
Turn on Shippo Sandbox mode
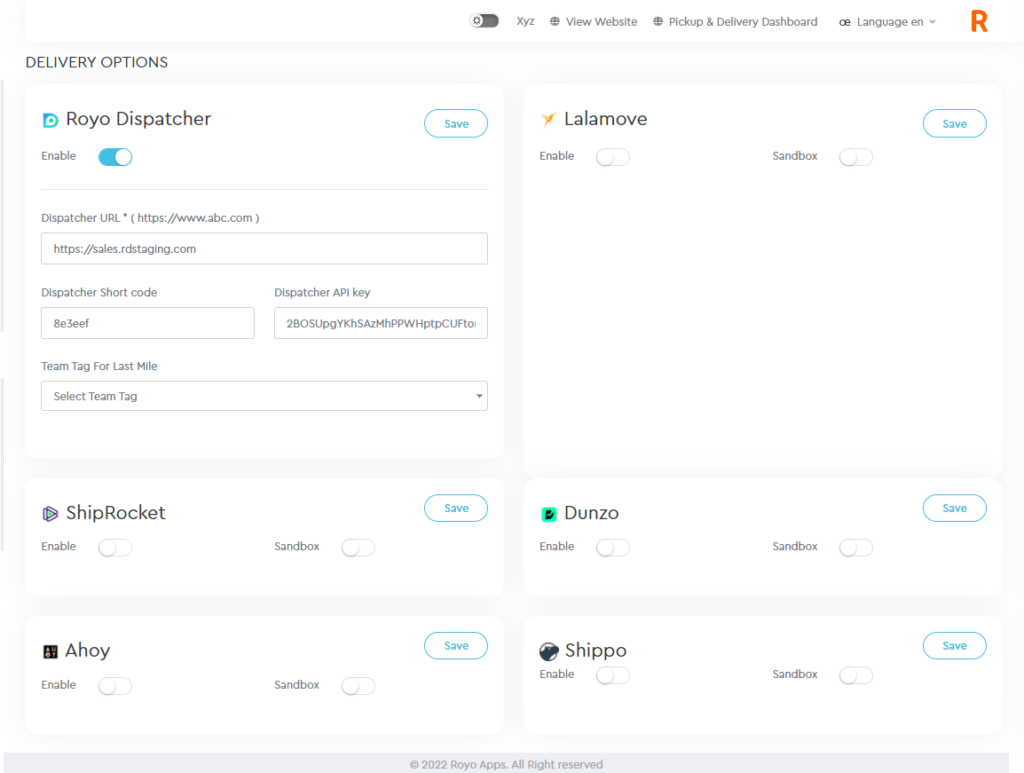[x=856, y=675]
